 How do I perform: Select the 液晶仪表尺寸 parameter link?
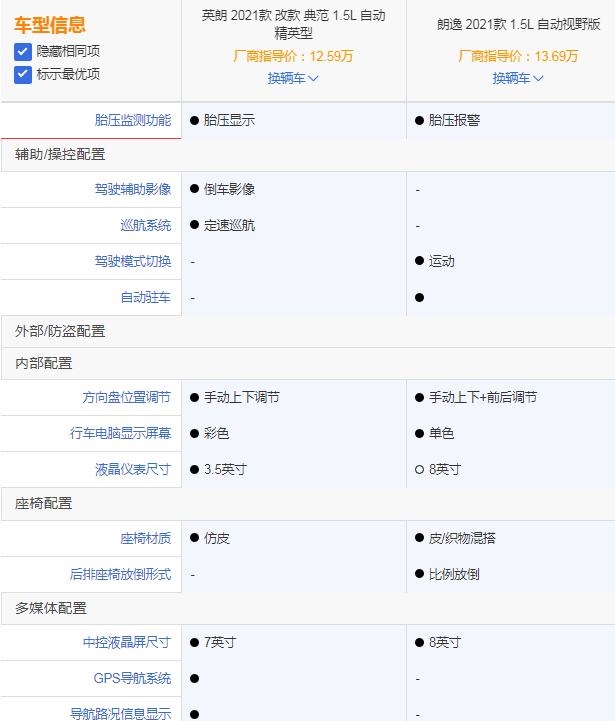133,469
